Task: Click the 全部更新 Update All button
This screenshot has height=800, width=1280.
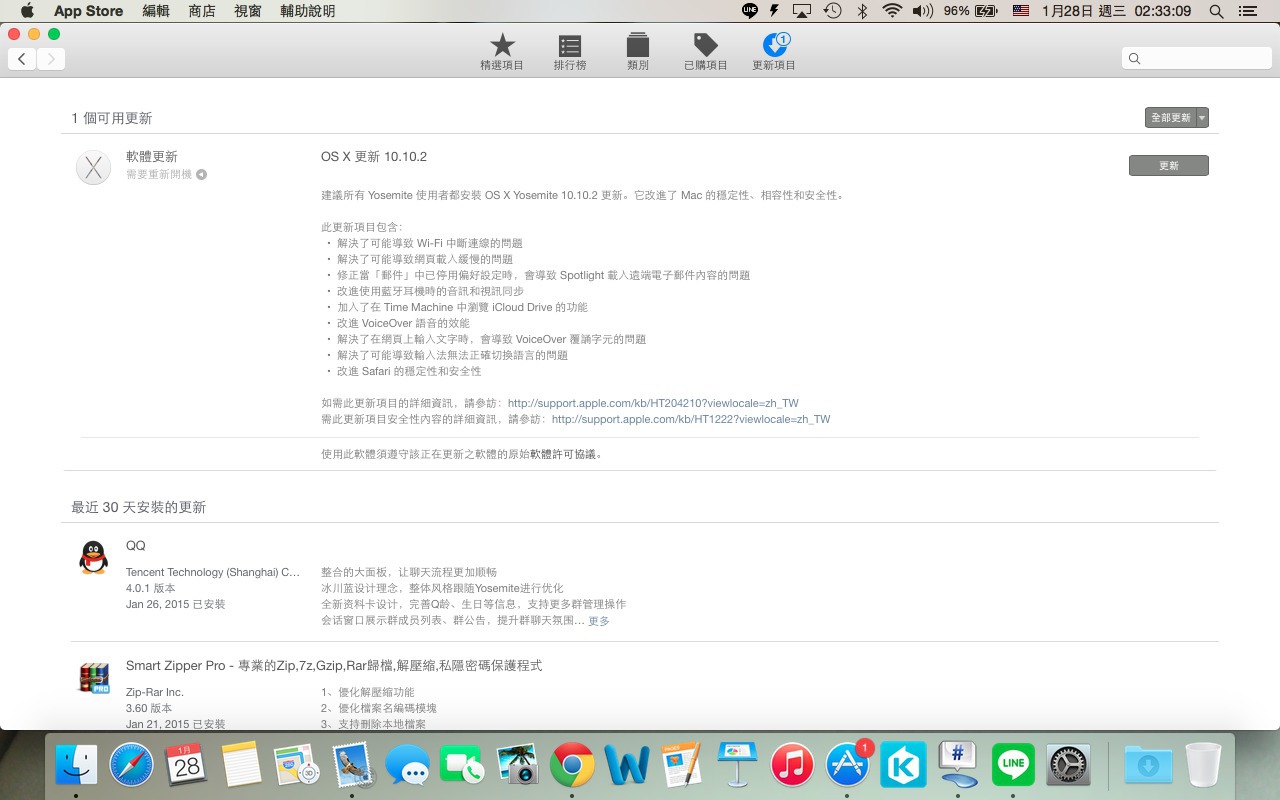Action: [x=1170, y=118]
